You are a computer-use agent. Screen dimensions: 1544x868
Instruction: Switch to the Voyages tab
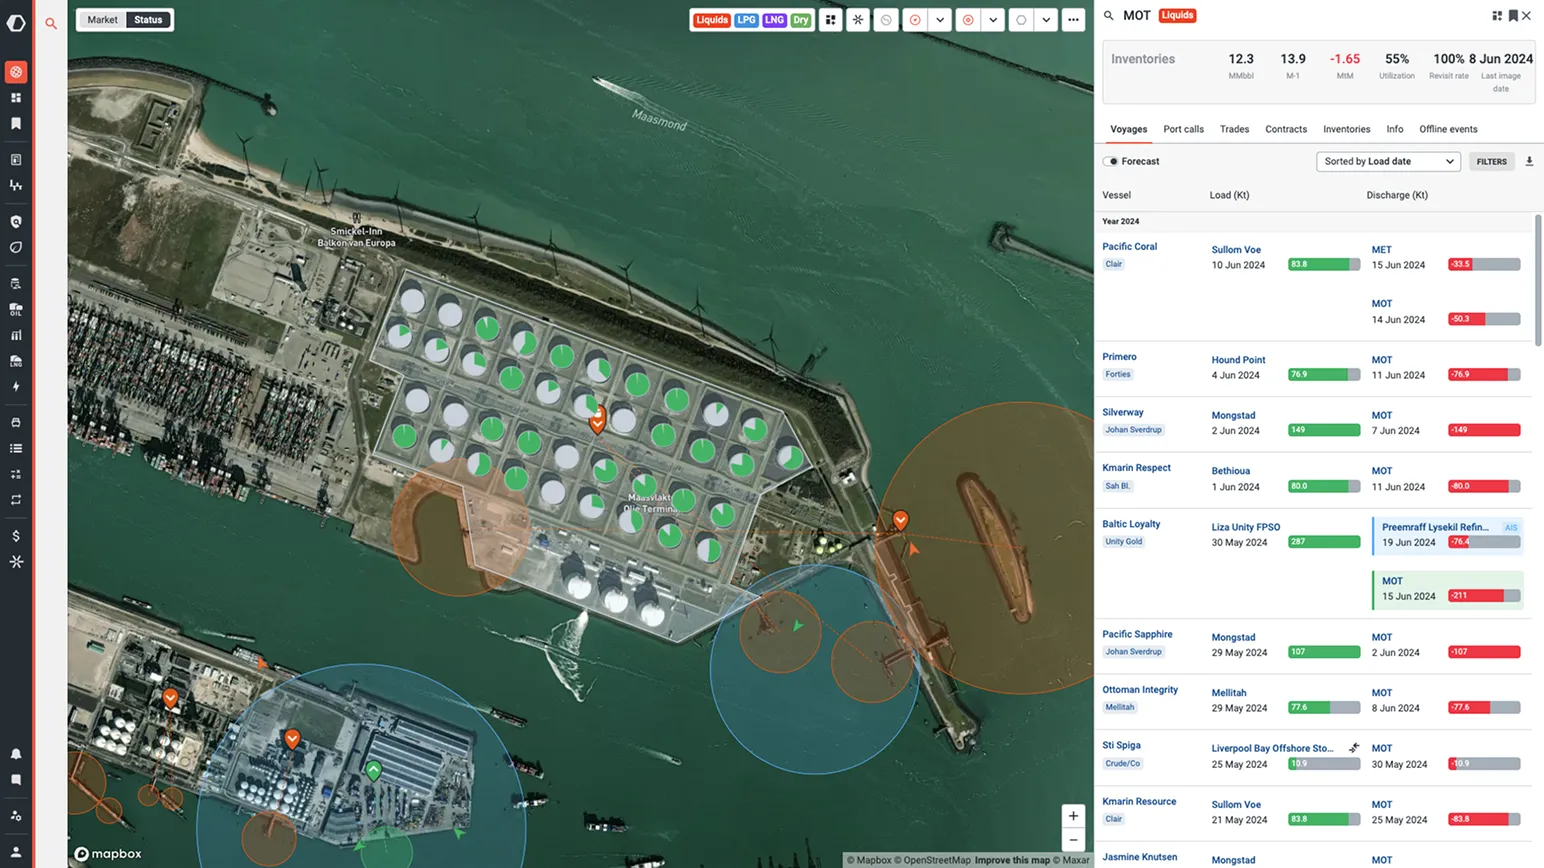click(1128, 129)
